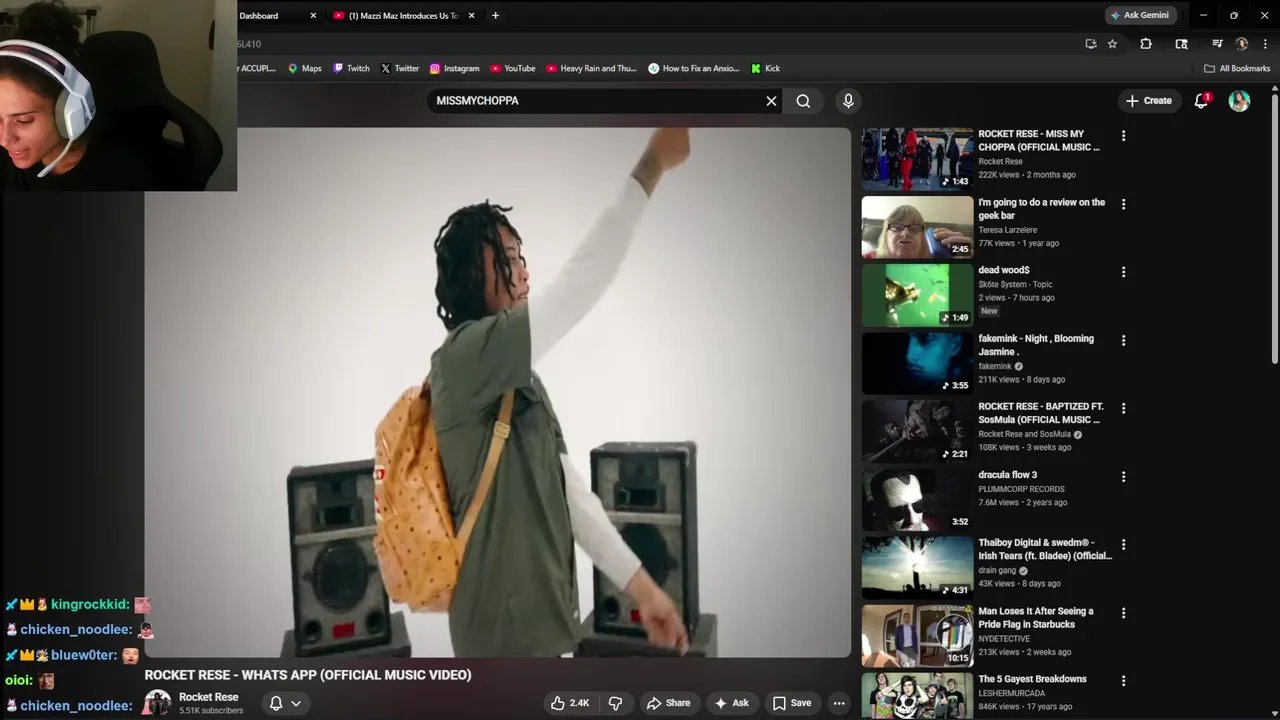Click the YouTube Create button
Screen dimensions: 1280x720
[x=1148, y=101]
